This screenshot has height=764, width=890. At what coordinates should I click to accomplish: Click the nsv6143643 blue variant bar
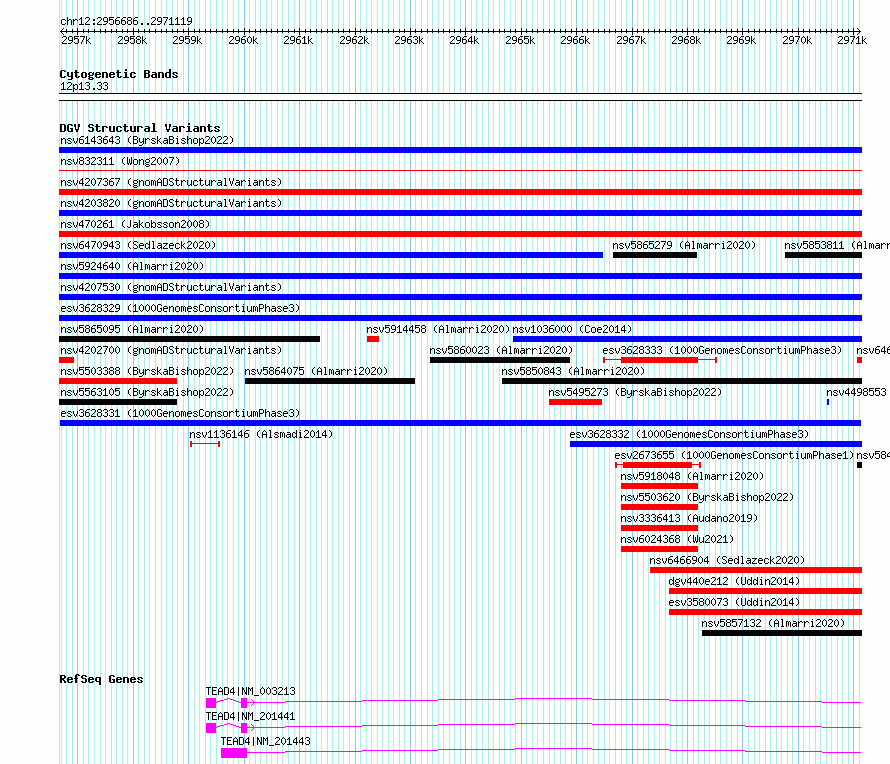click(x=460, y=150)
